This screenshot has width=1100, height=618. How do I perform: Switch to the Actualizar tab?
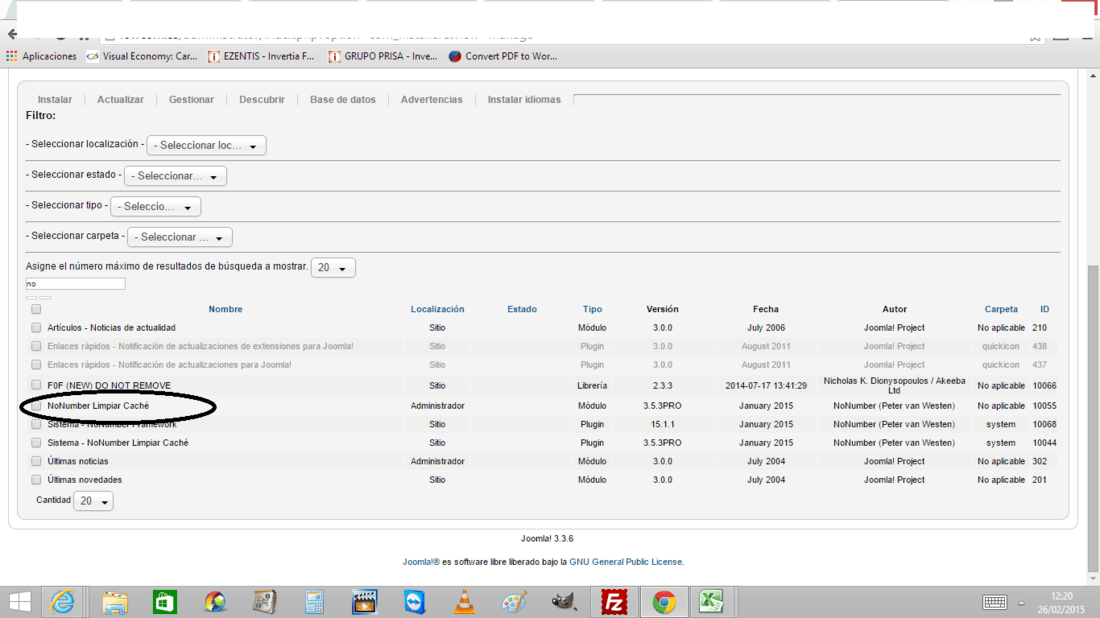(x=121, y=100)
